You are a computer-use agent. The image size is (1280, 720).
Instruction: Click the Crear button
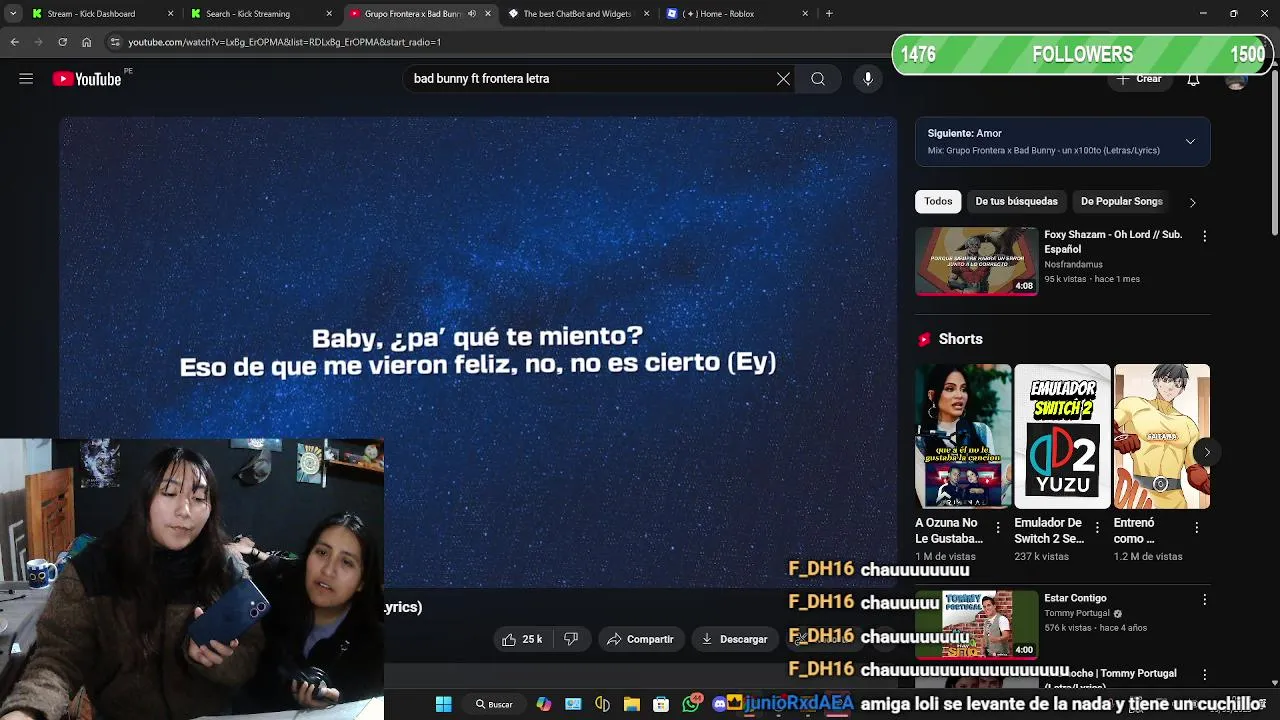[x=1140, y=79]
